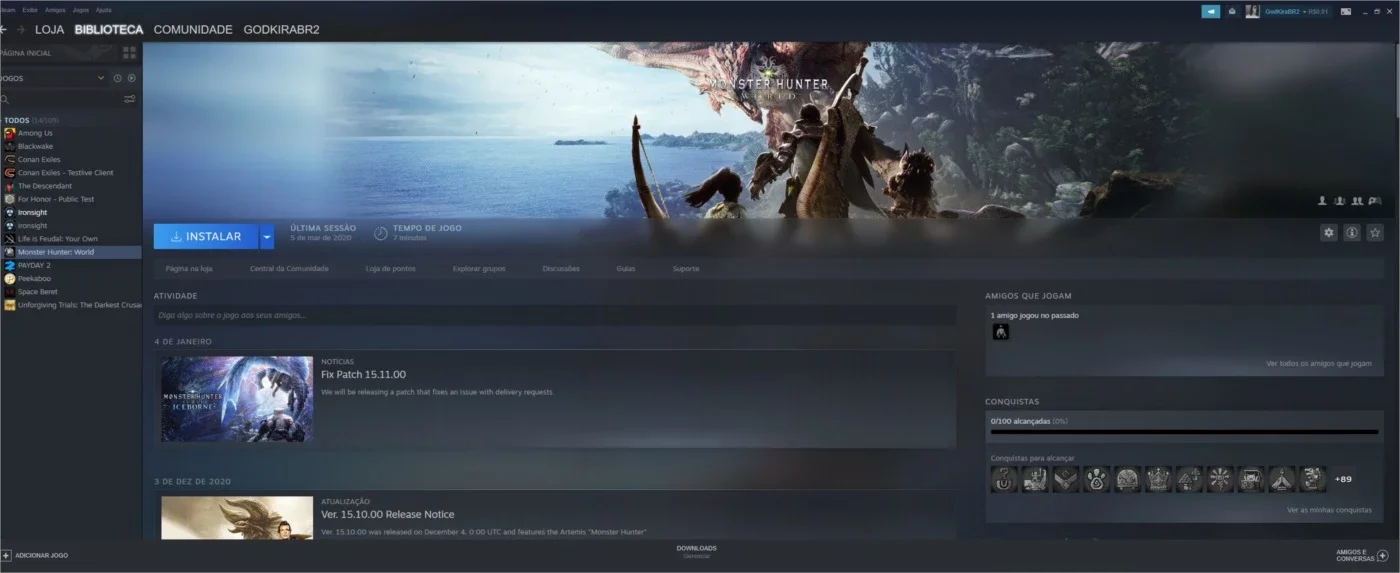Open the tent achievement icon

[x=1282, y=480]
